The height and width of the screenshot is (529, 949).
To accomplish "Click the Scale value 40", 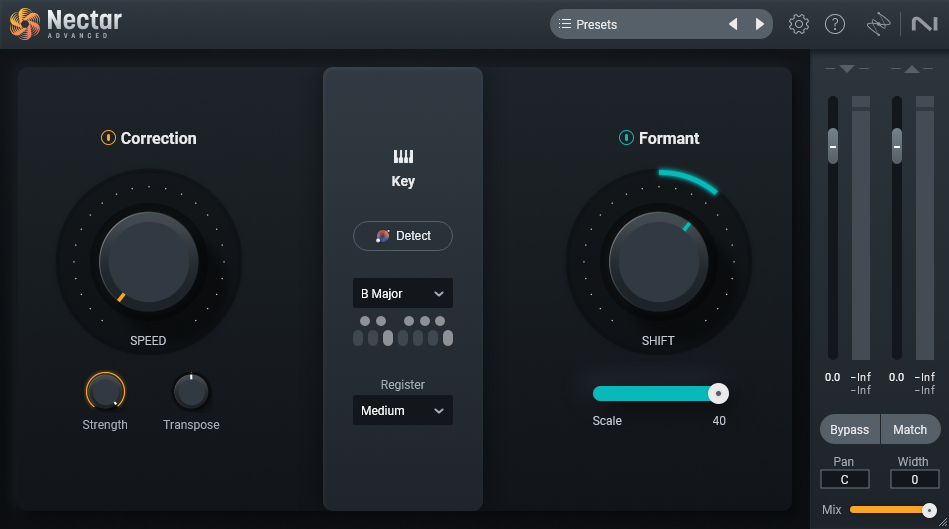I will 719,421.
